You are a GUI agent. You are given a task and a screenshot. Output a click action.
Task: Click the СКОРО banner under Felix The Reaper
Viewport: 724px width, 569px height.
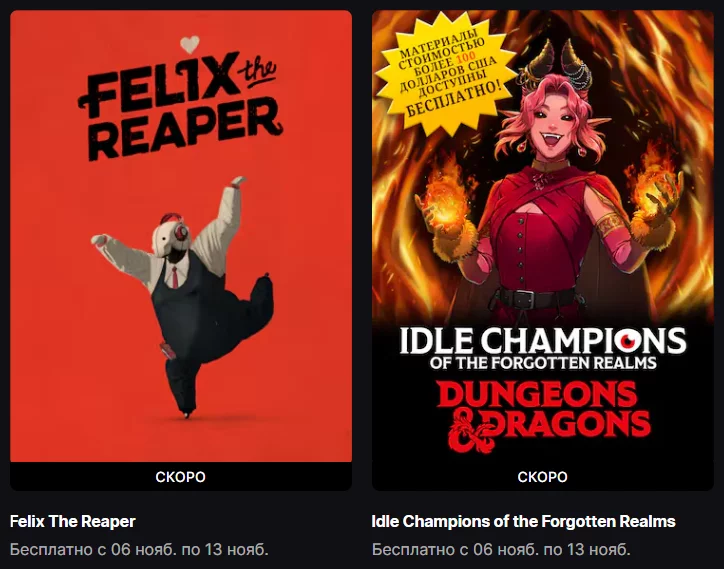coord(181,477)
